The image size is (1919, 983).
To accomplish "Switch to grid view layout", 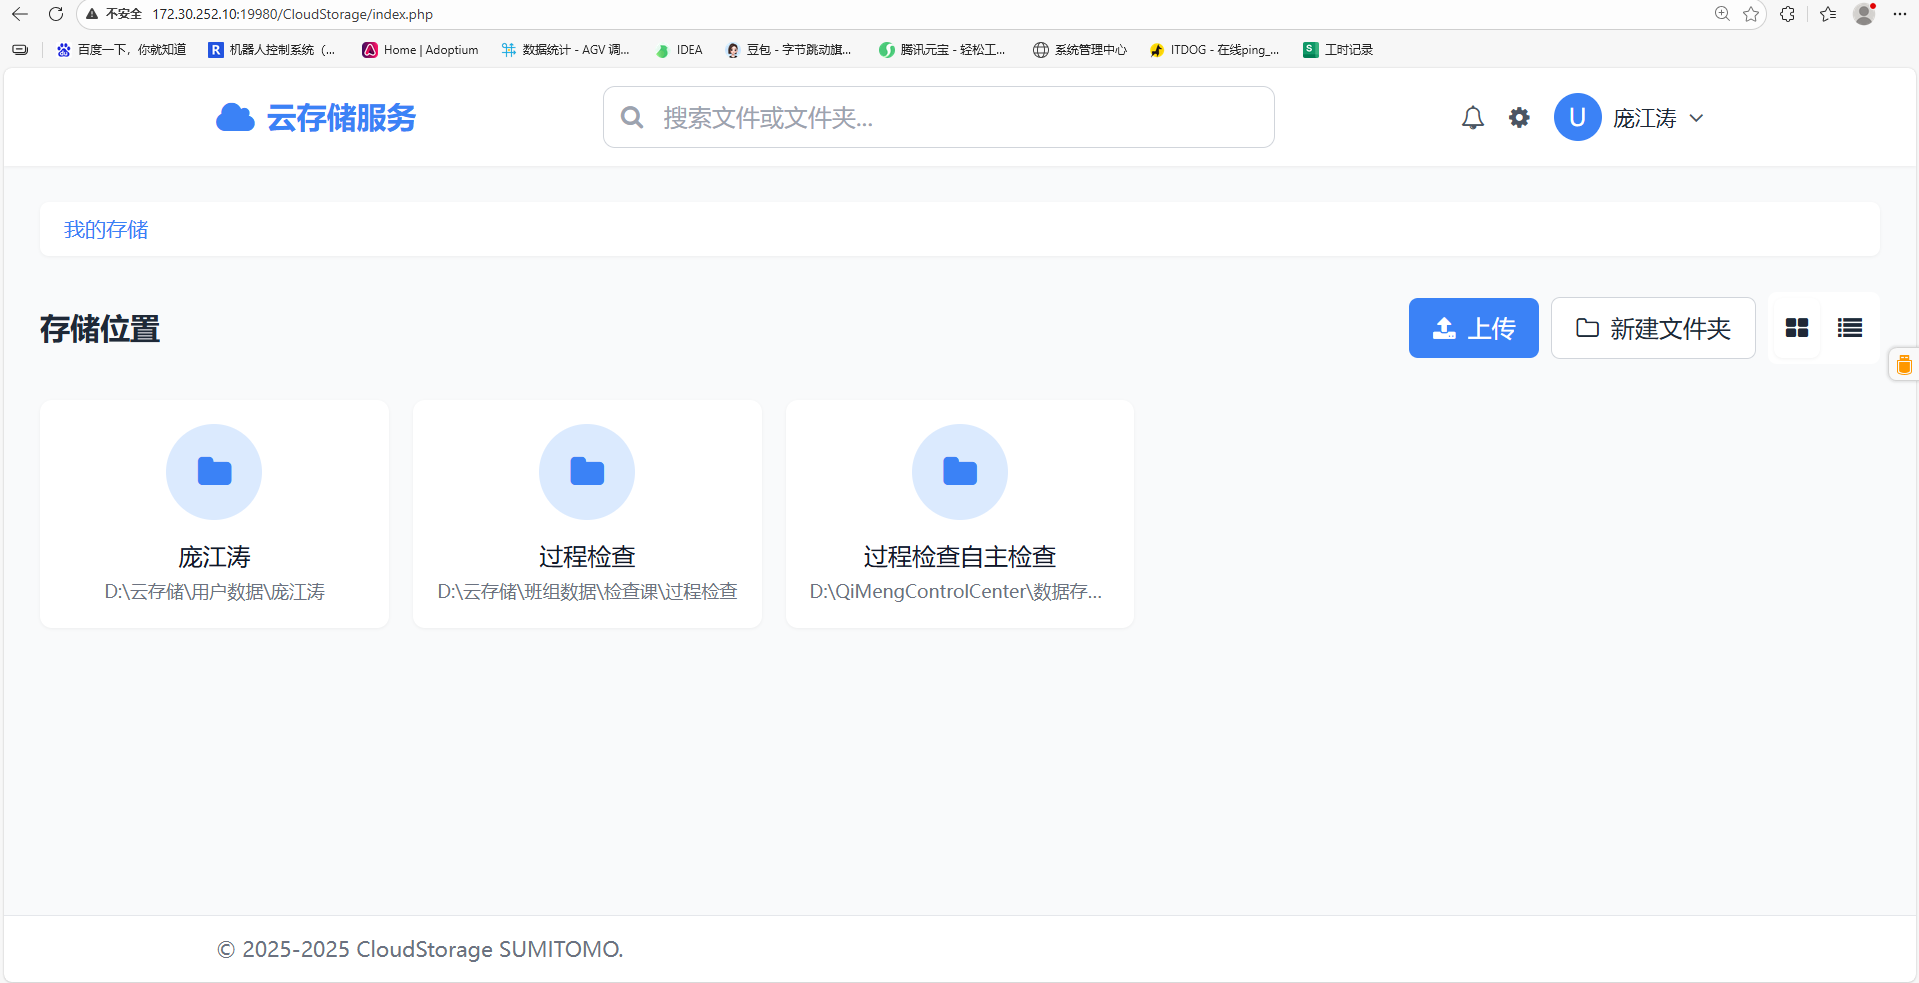I will click(1796, 328).
